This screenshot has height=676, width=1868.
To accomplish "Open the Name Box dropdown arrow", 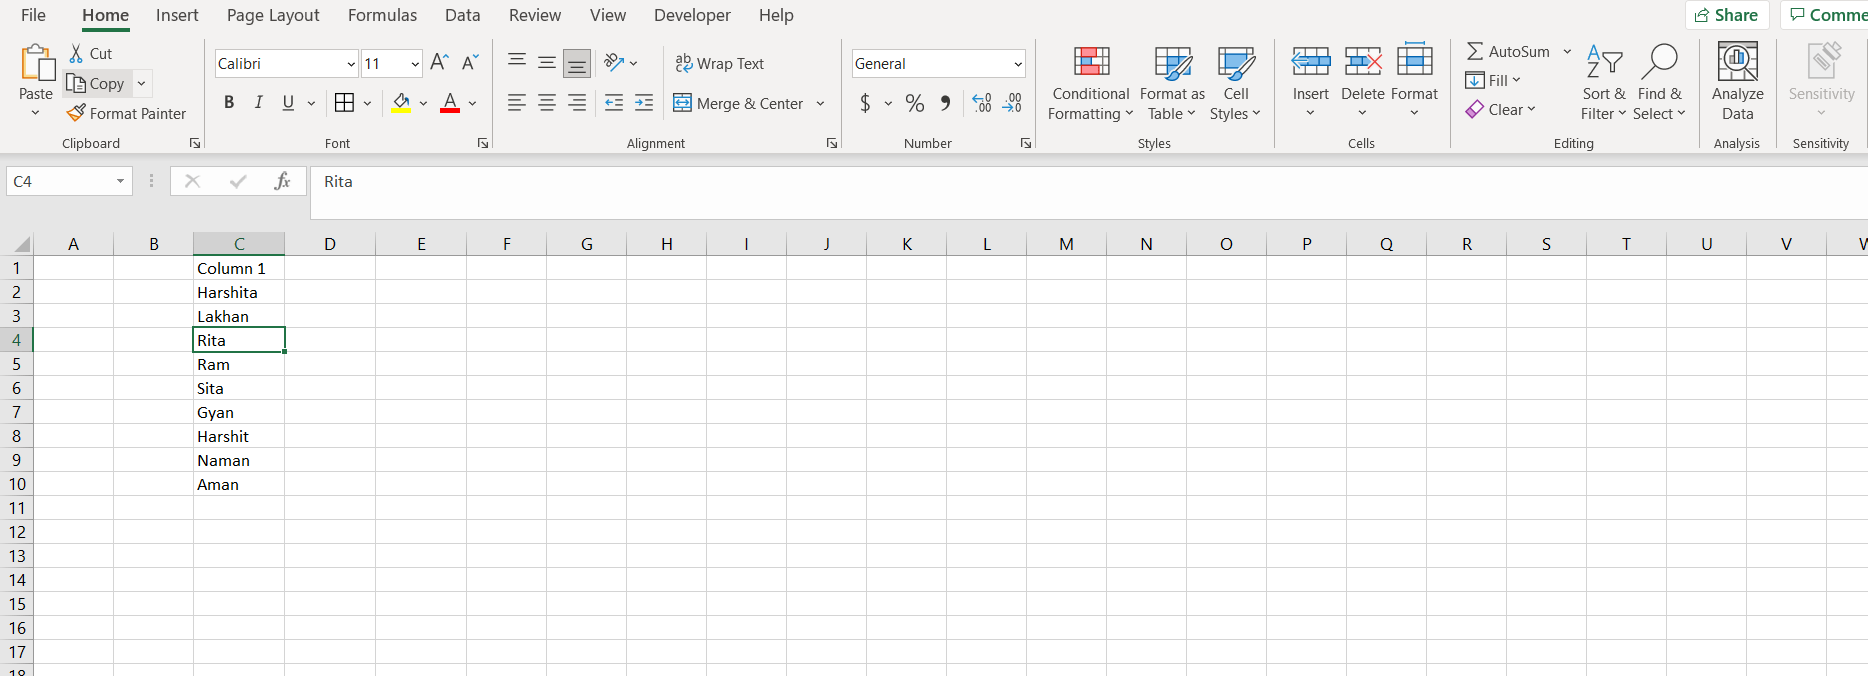I will [120, 181].
